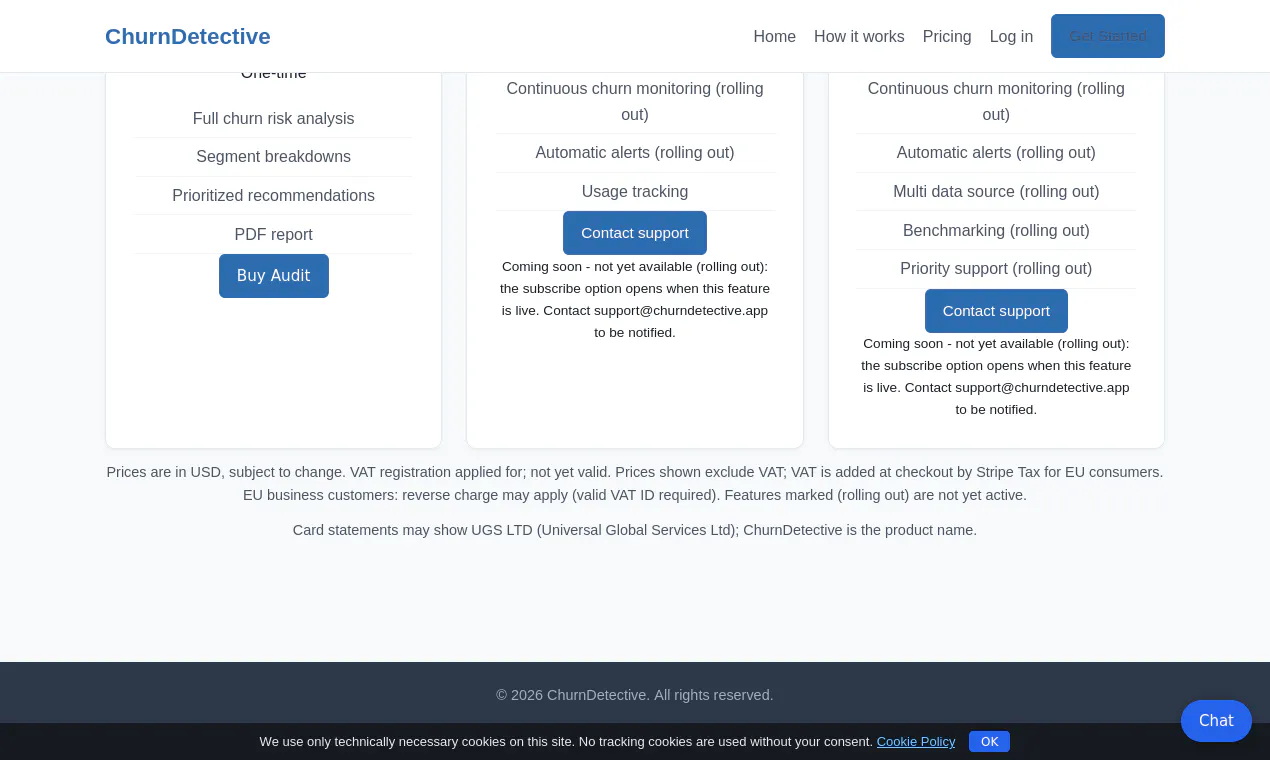Open the Log in page

click(1011, 36)
